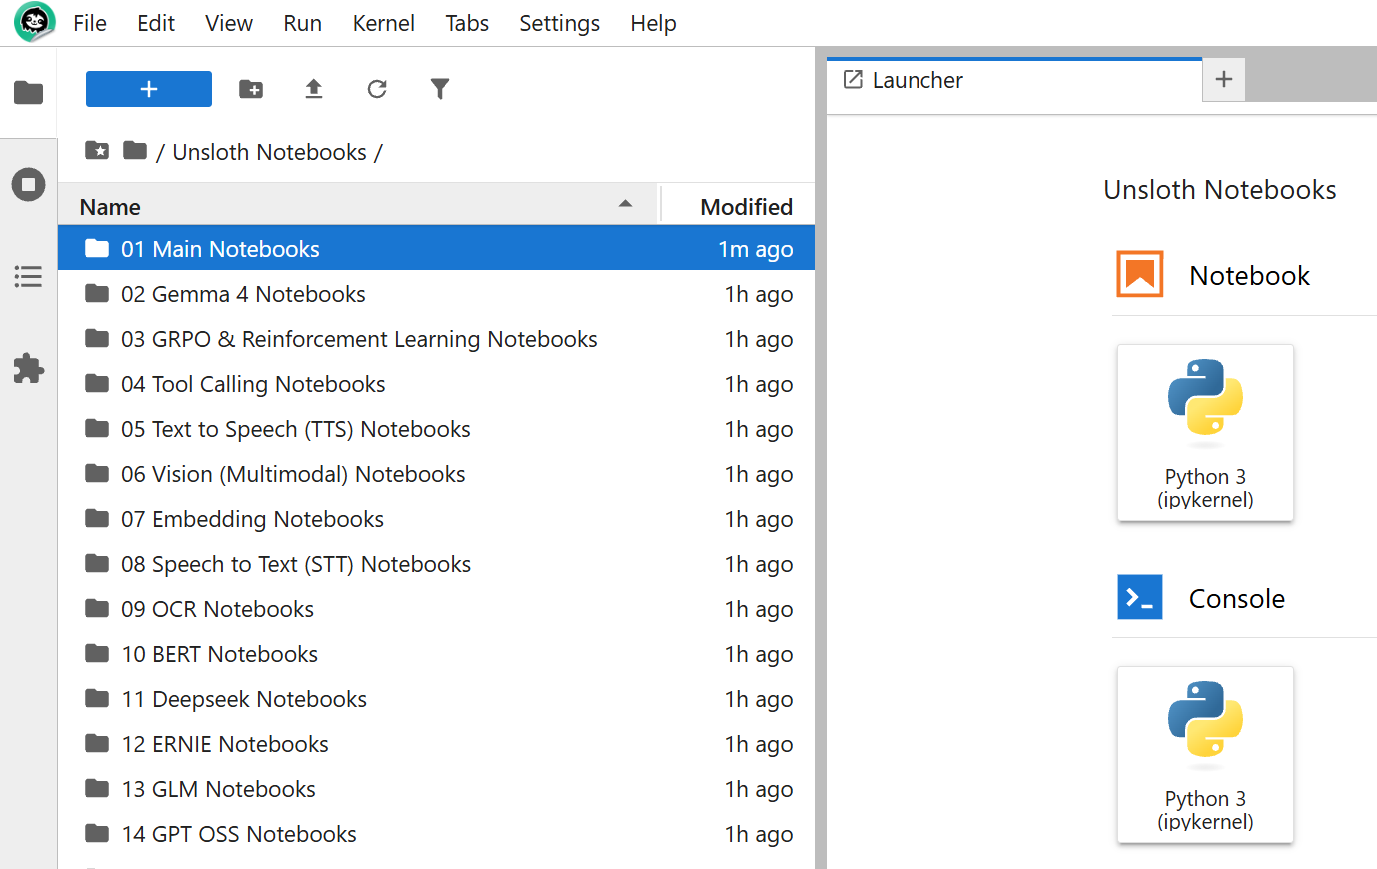Viewport: 1377px width, 869px height.
Task: Click folder icon of 12 ERNIE Notebooks
Action: coord(97,743)
